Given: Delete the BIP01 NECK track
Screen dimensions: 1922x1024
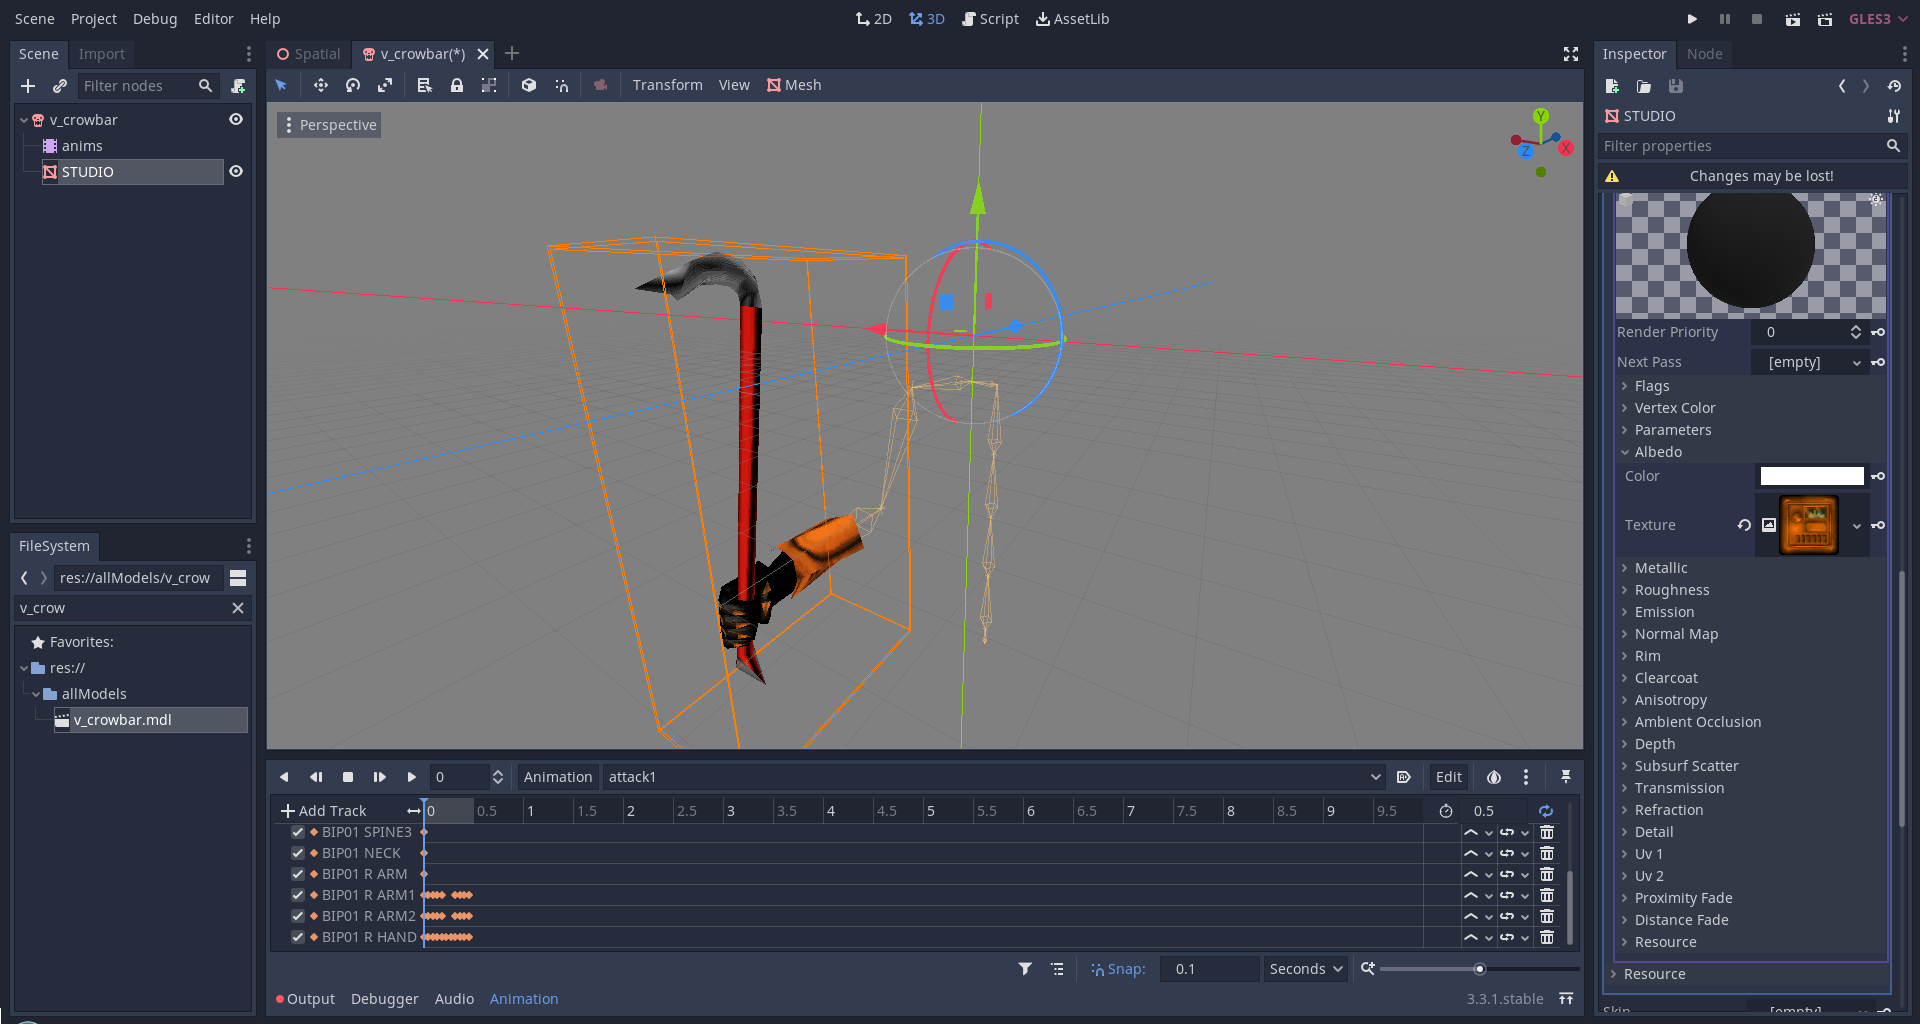Looking at the screenshot, I should coord(1547,853).
